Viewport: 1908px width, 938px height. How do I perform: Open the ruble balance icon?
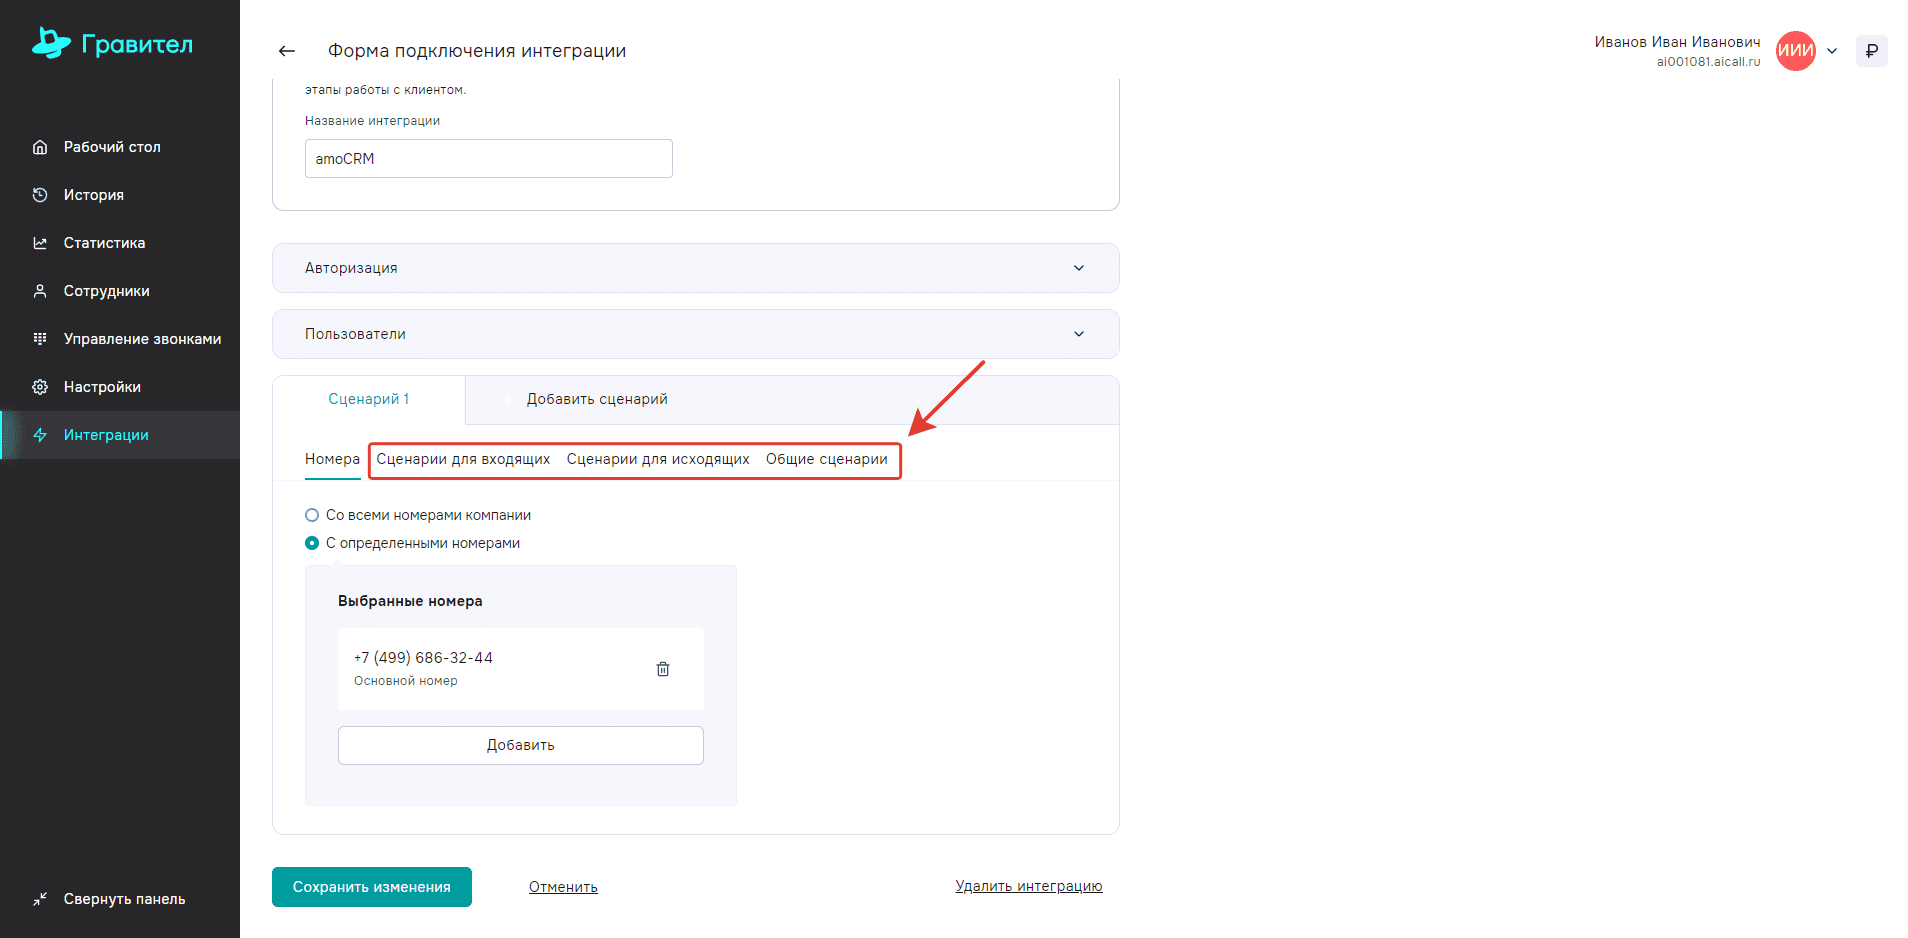1871,51
